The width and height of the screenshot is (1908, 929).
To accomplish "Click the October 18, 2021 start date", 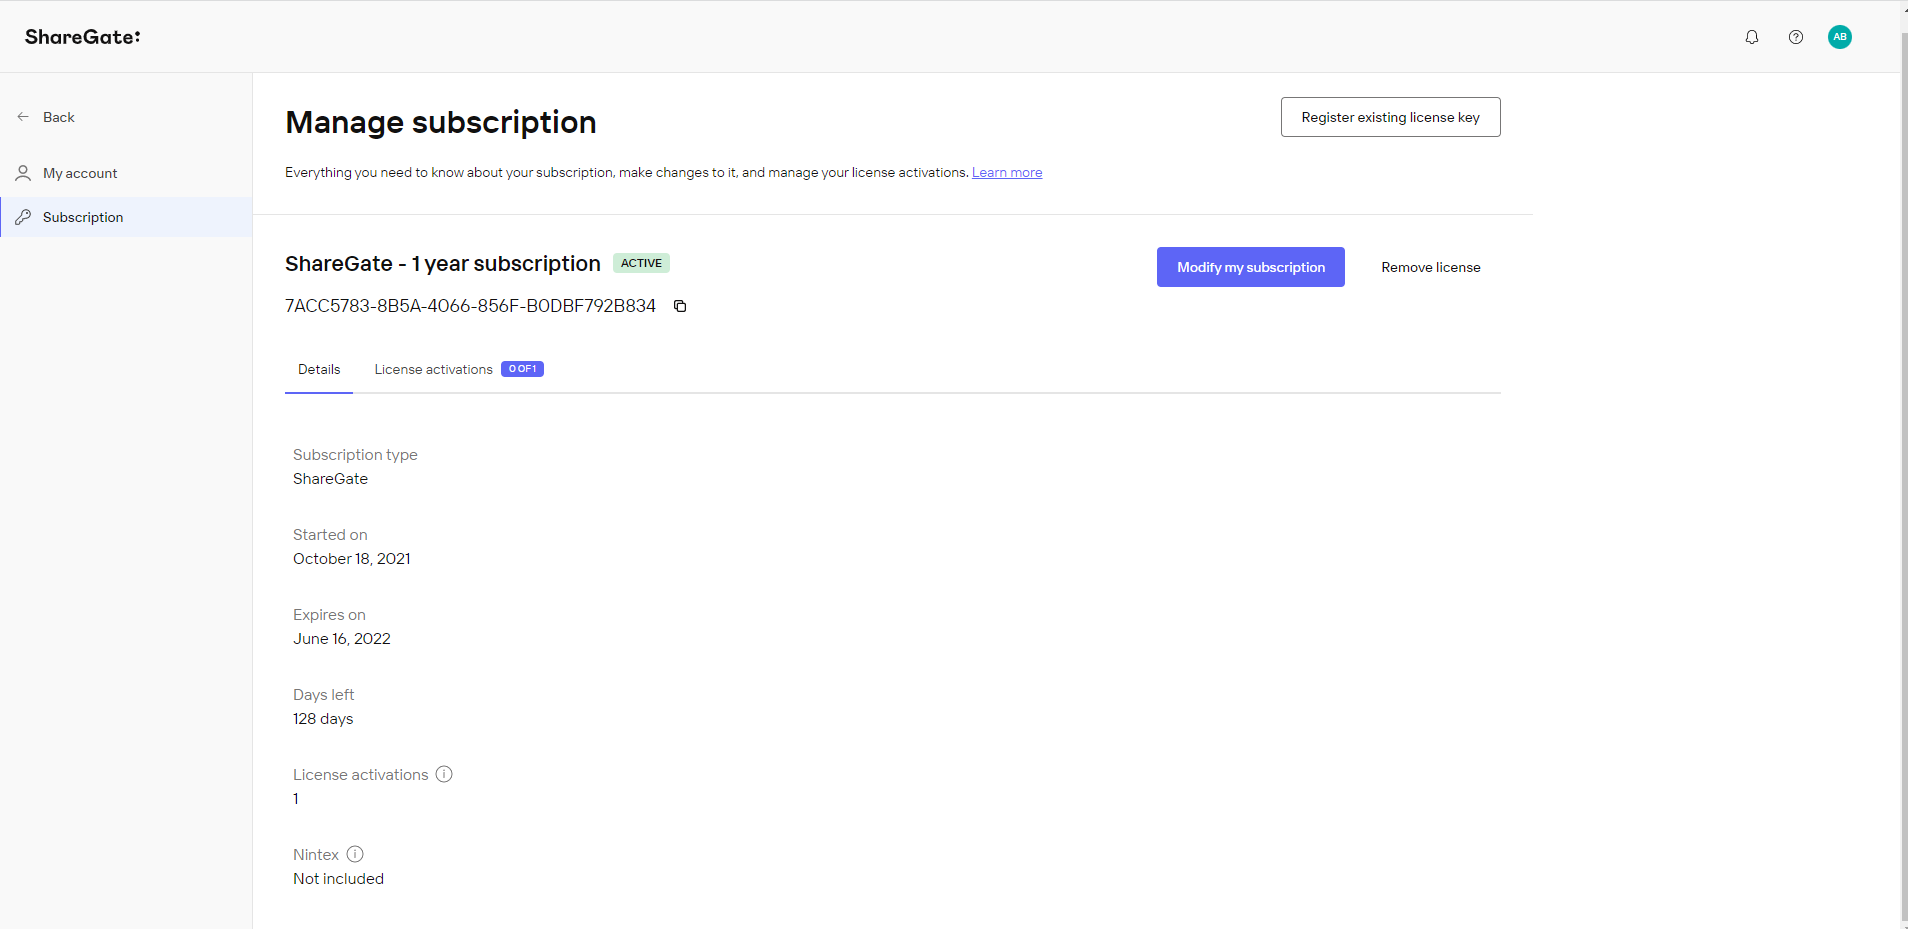I will tap(352, 559).
